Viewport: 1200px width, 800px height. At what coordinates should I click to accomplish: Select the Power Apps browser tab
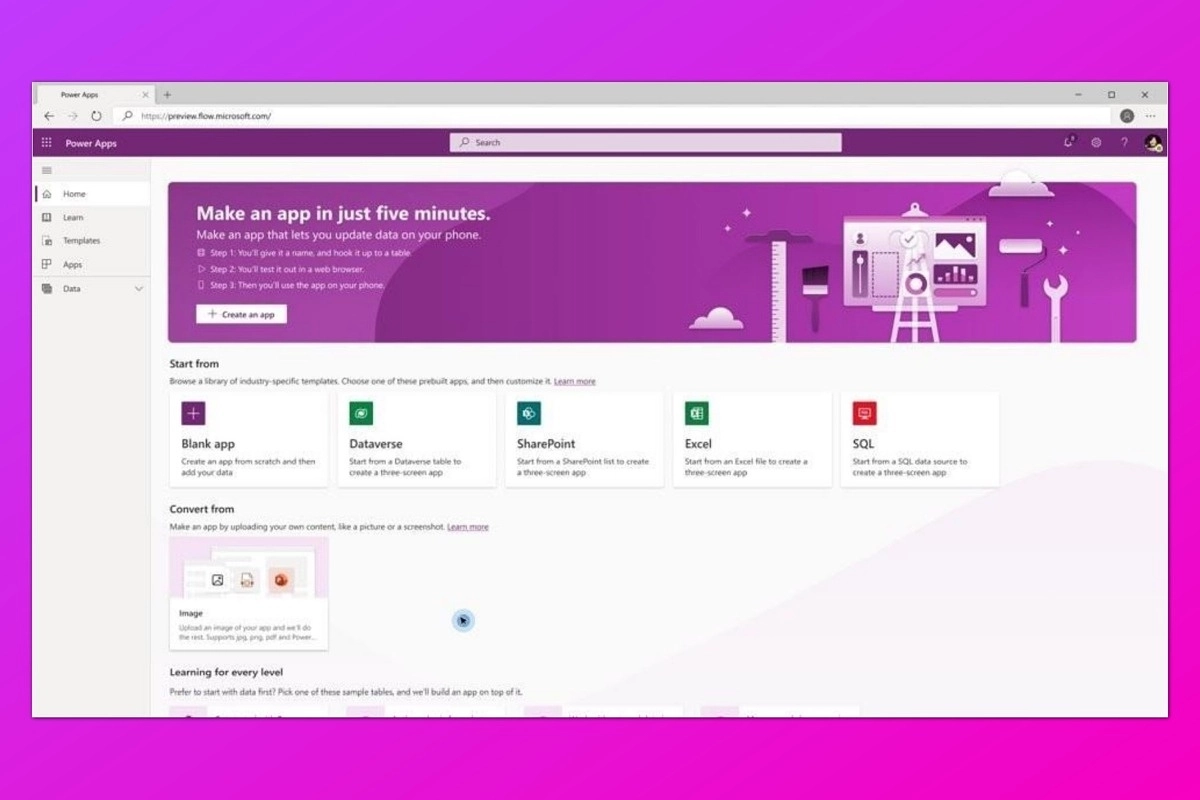pos(78,93)
